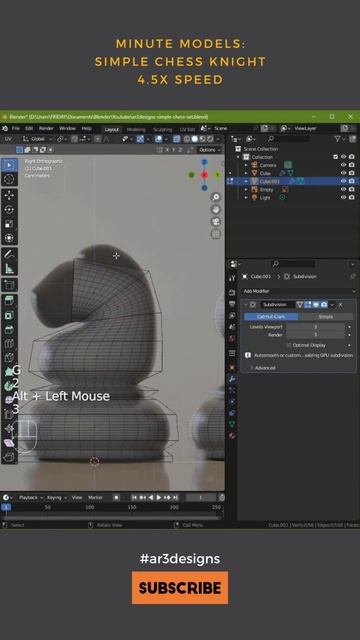Viewport: 360px width, 640px height.
Task: Click the zoom viewport gizmo icon
Action: click(x=216, y=198)
